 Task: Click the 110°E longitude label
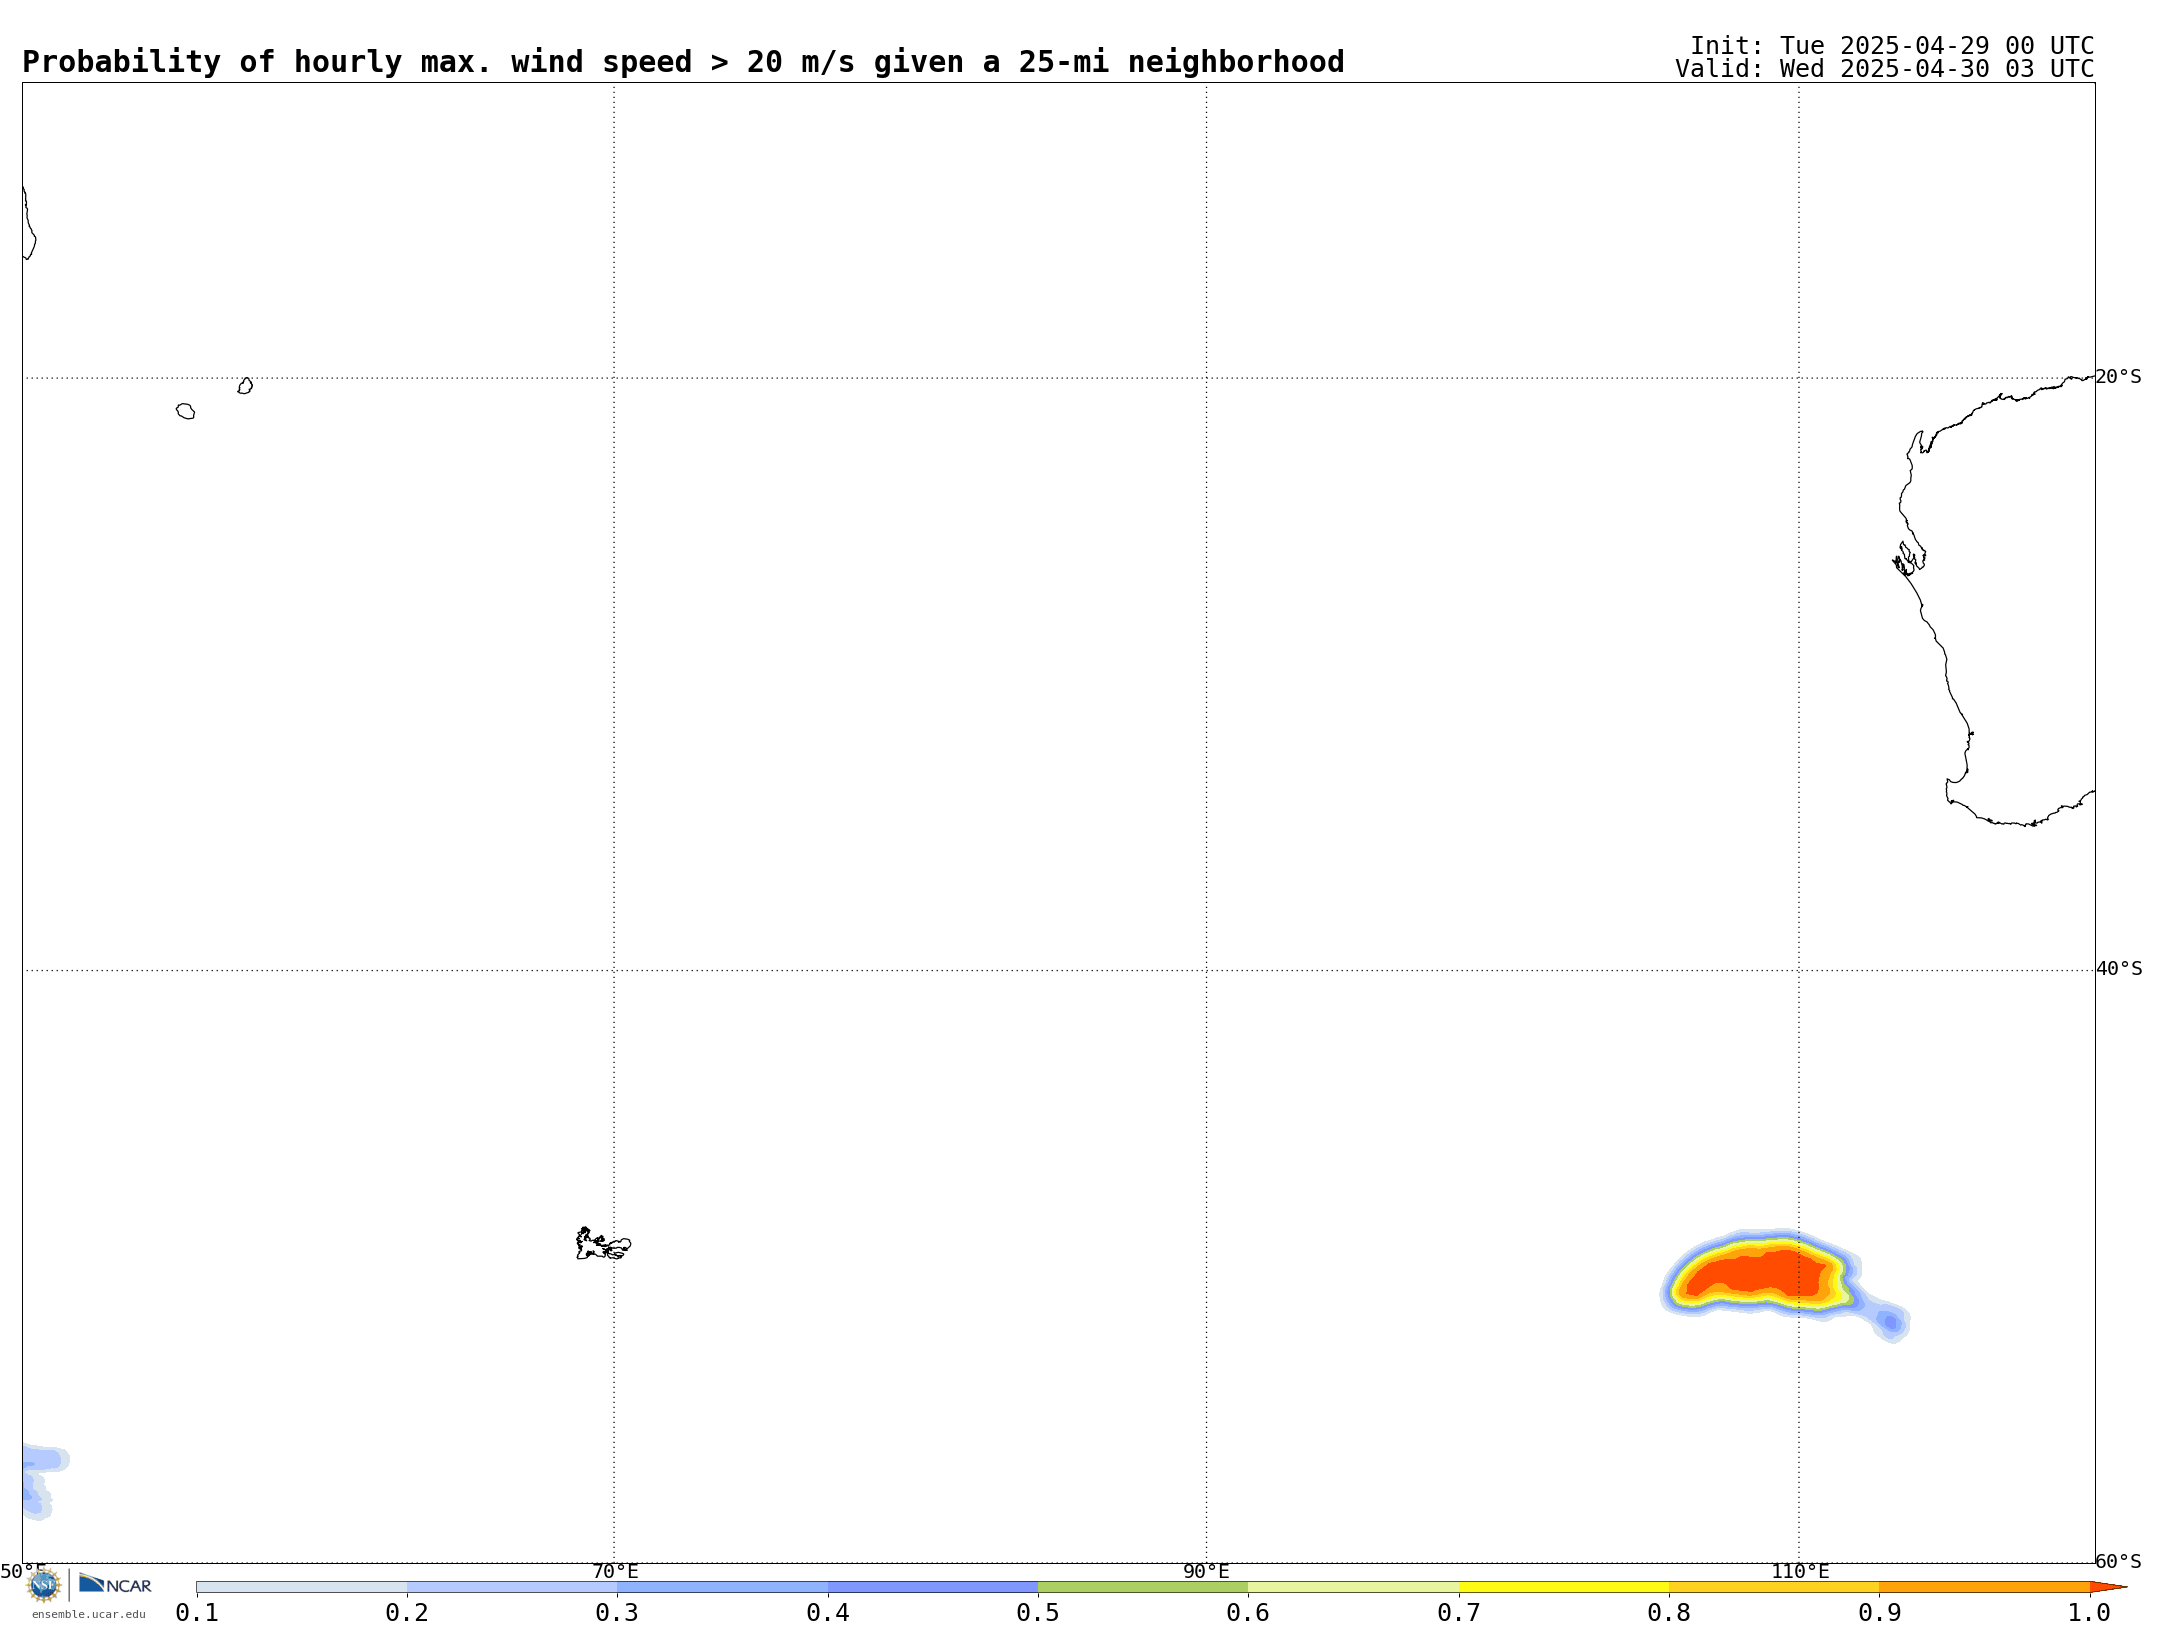pos(1800,1572)
